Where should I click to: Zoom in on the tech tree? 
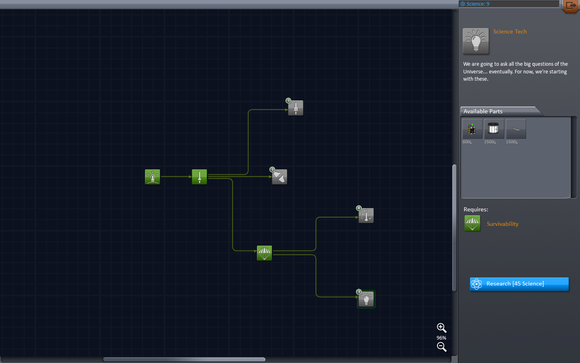[x=441, y=328]
